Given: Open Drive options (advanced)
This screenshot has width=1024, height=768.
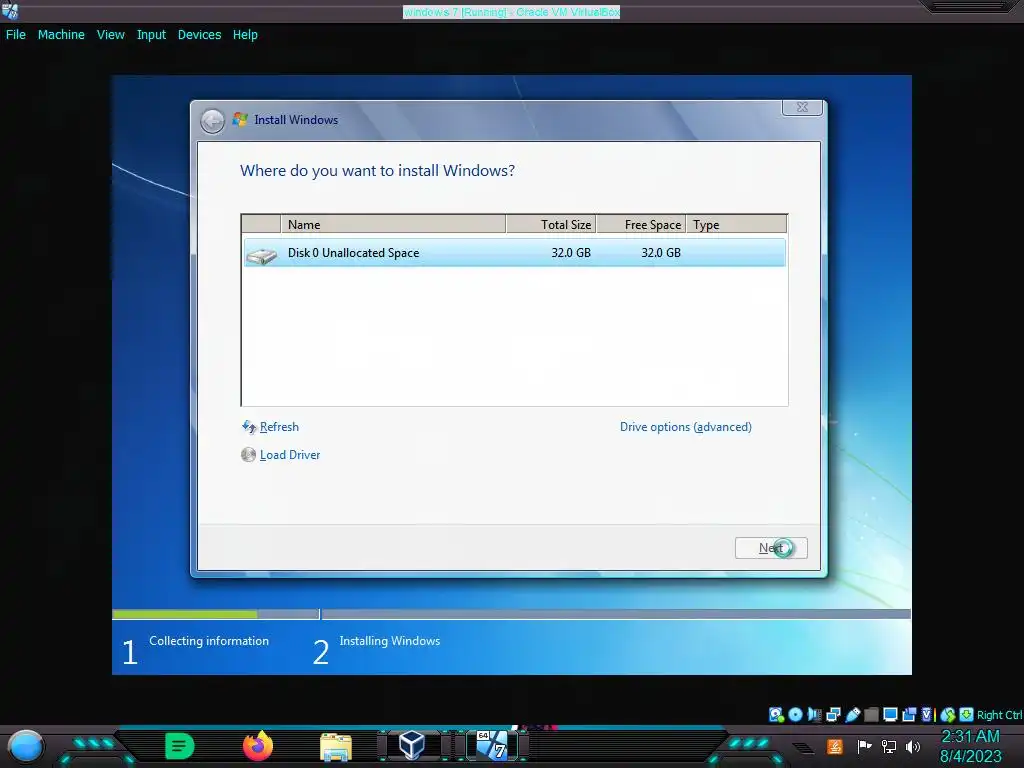Looking at the screenshot, I should pyautogui.click(x=686, y=426).
